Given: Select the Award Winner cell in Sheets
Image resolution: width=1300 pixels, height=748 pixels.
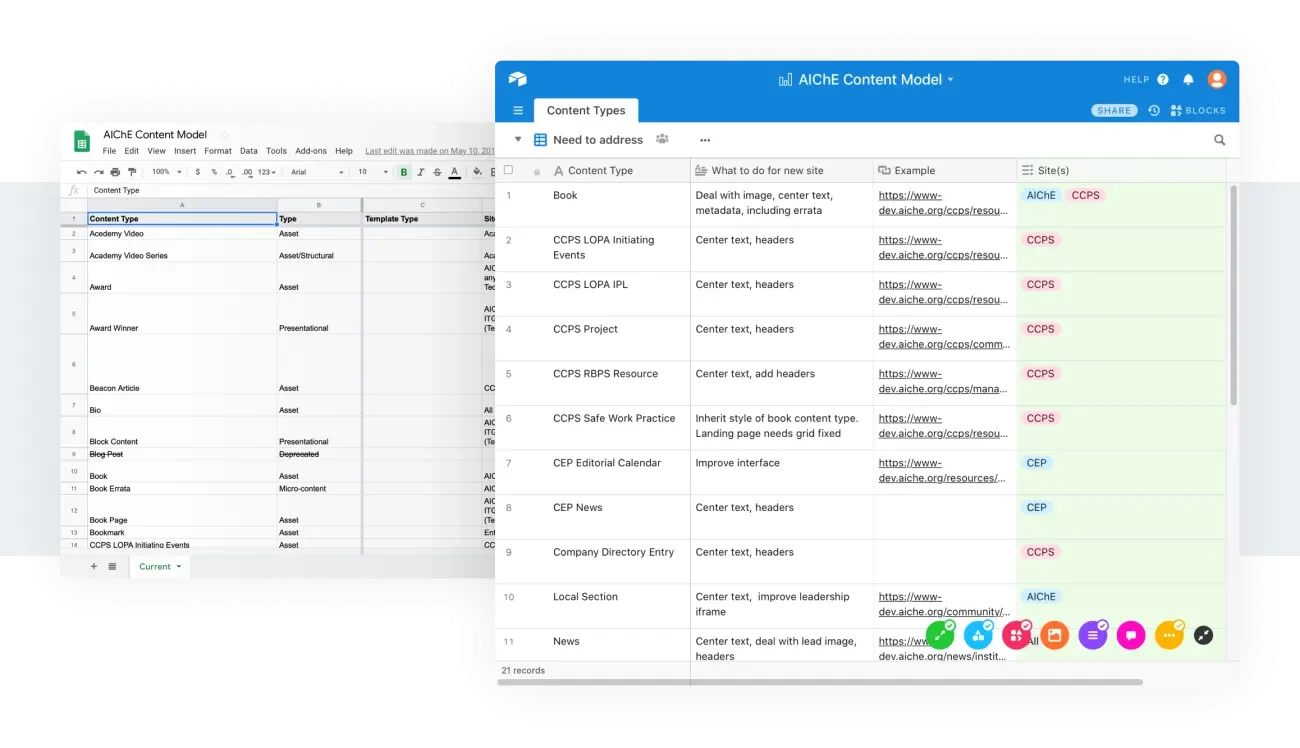Looking at the screenshot, I should (x=182, y=314).
